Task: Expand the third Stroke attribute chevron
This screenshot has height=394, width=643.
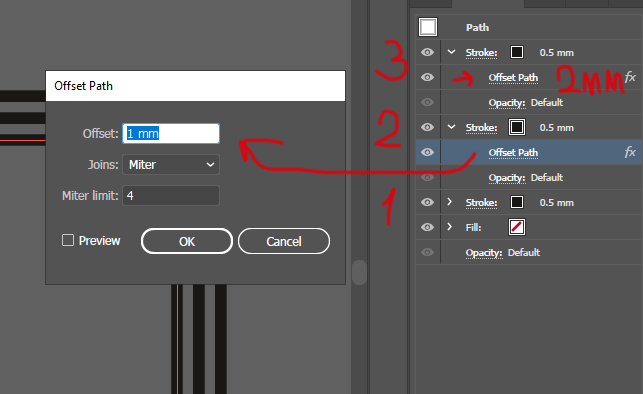Action: [449, 202]
